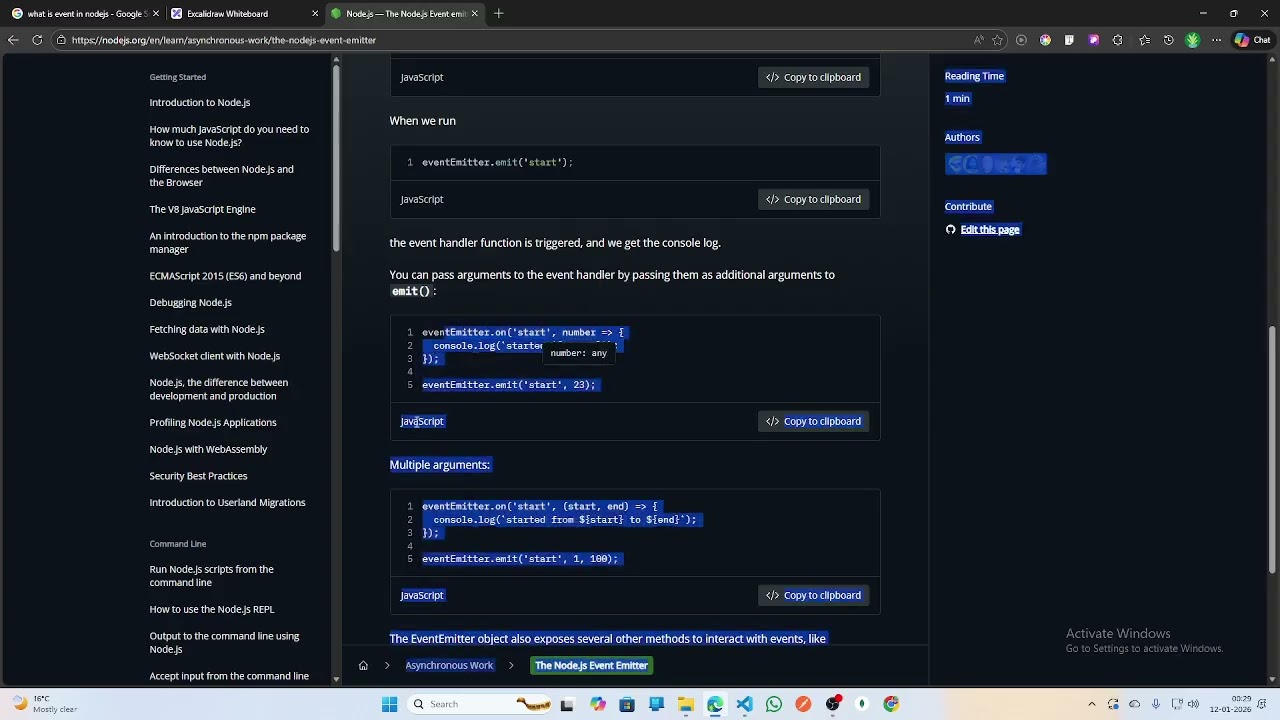Open difference between development and production
Viewport: 1280px width, 720px height.
pyautogui.click(x=218, y=389)
